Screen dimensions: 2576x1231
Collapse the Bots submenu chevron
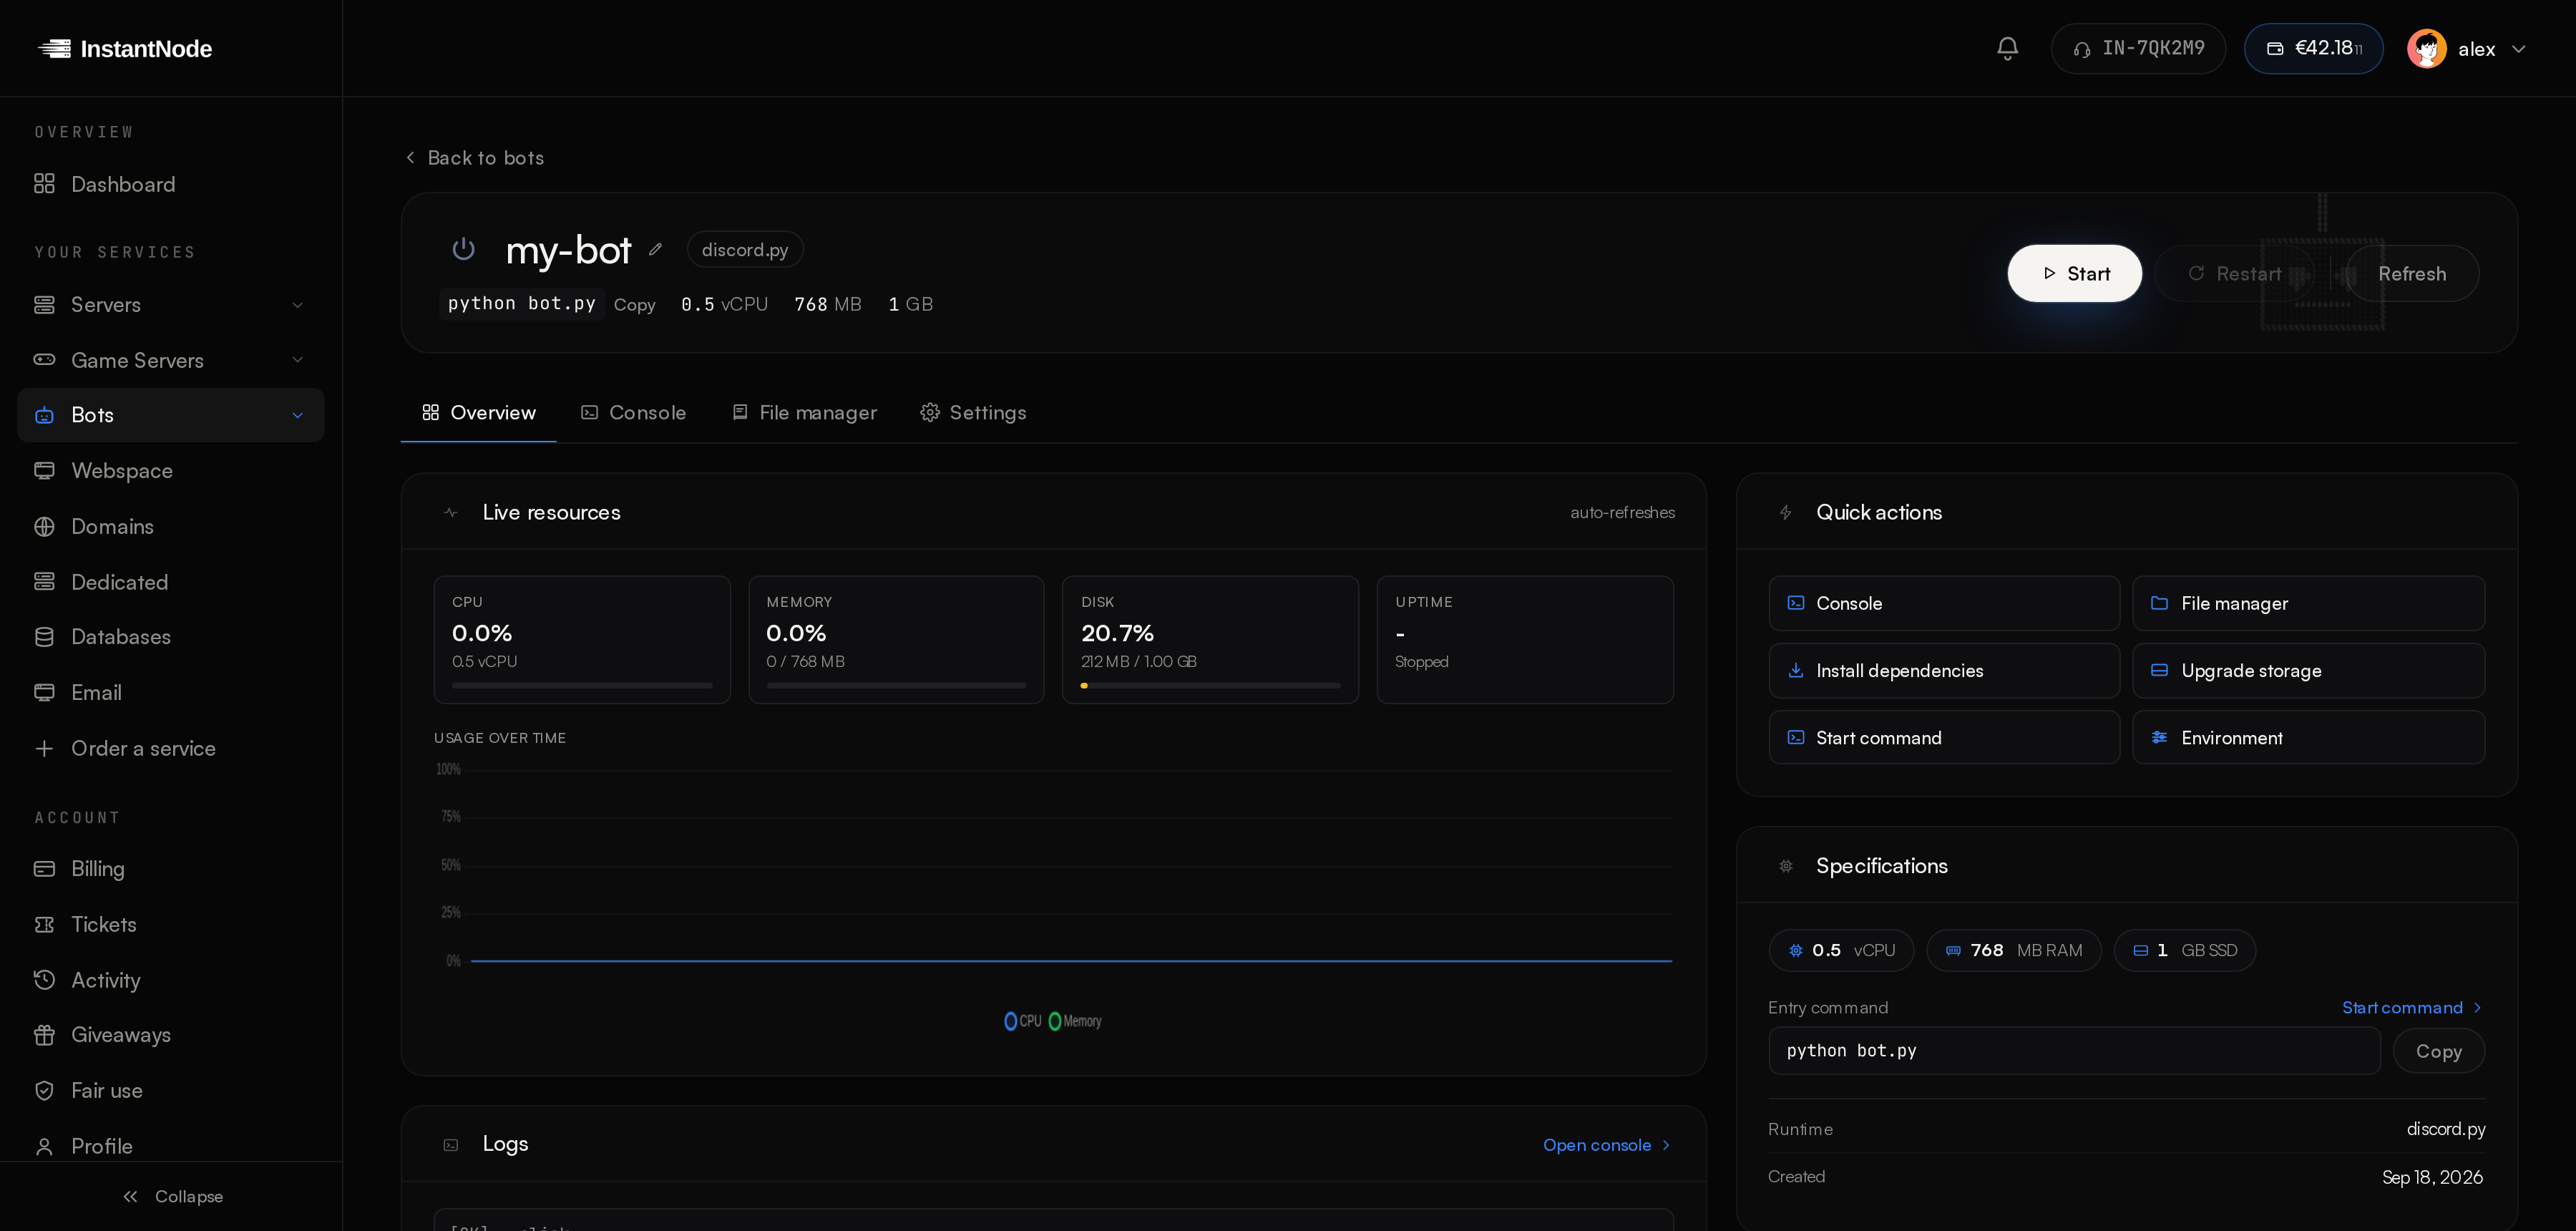click(x=297, y=415)
